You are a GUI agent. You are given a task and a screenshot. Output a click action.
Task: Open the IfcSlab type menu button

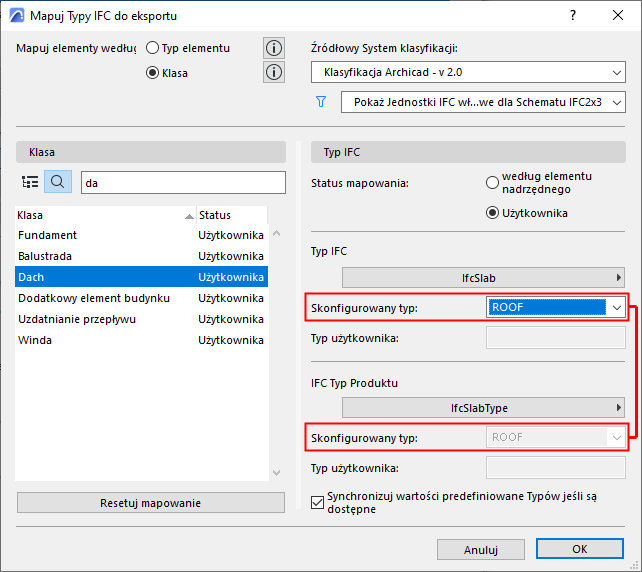(483, 277)
